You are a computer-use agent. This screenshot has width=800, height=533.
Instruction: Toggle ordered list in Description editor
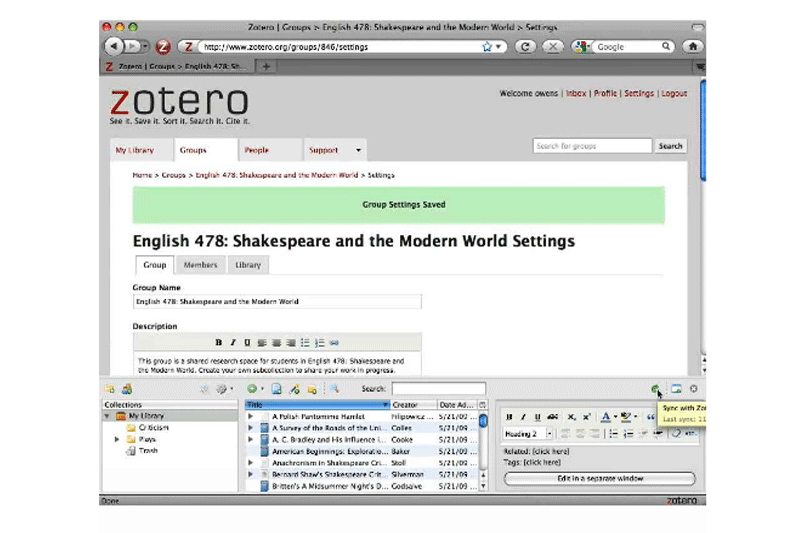319,343
